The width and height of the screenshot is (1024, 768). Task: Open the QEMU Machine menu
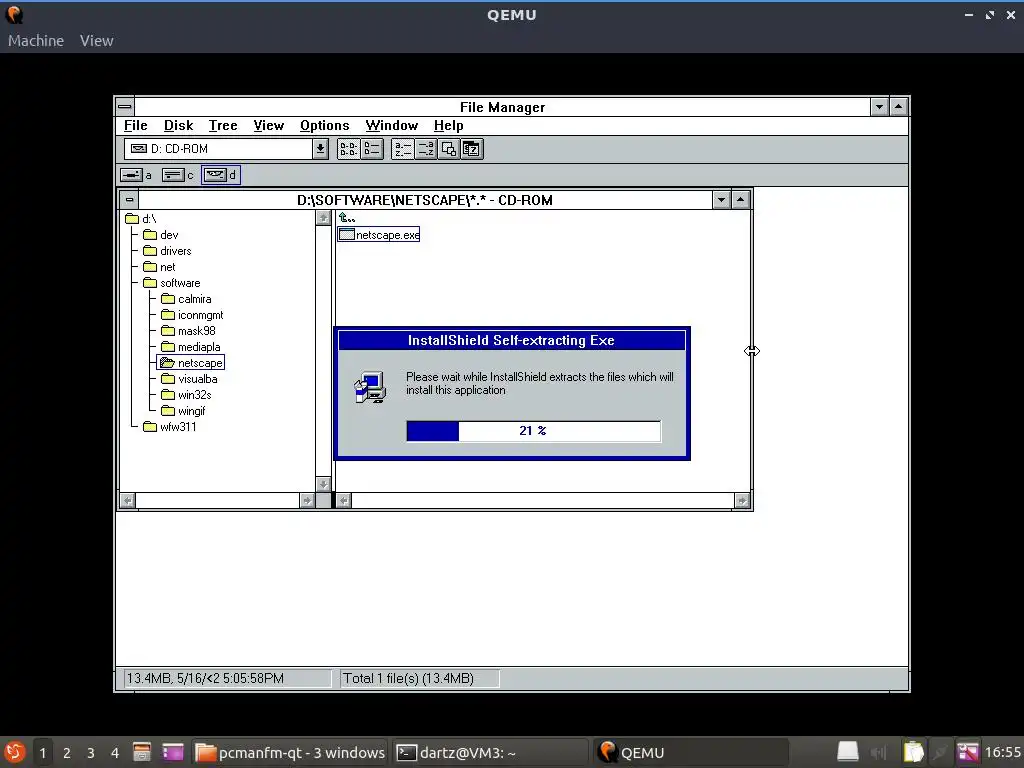click(x=36, y=40)
